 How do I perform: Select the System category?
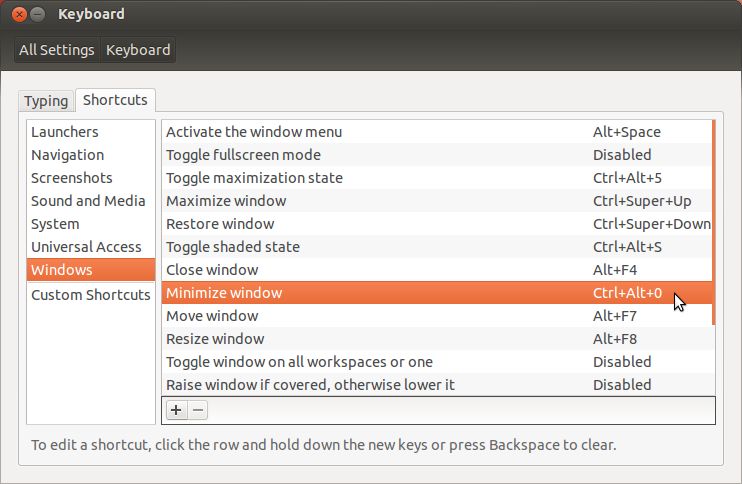click(x=91, y=224)
